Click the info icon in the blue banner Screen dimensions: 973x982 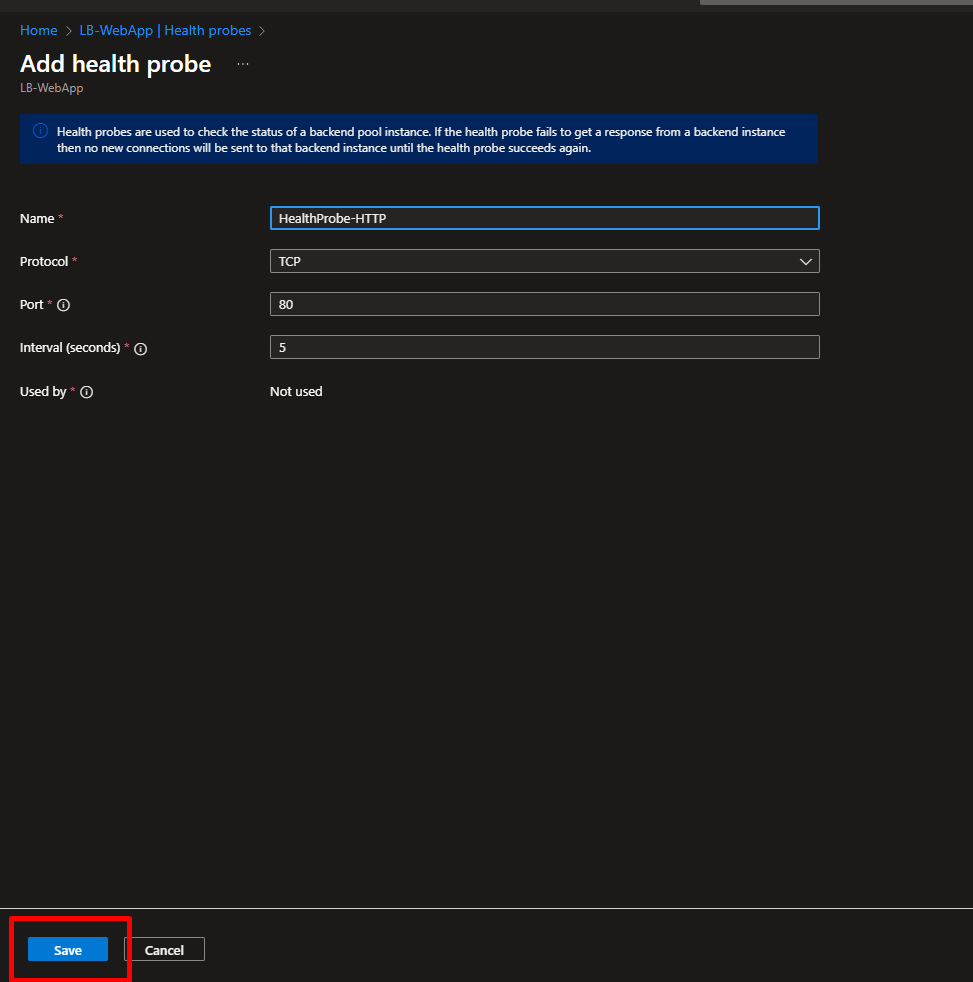(40, 131)
